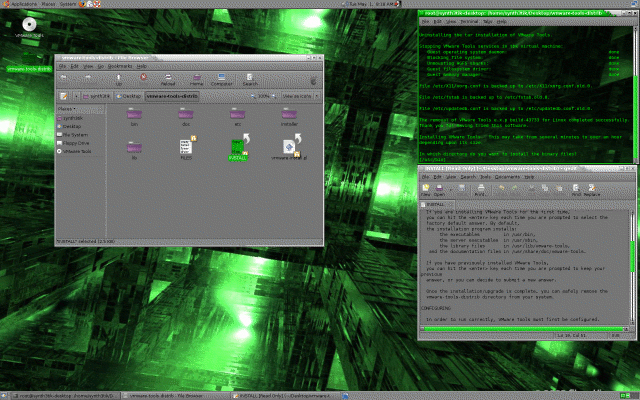Click New document icon in gedit
The width and height of the screenshot is (640, 400).
pyautogui.click(x=426, y=190)
